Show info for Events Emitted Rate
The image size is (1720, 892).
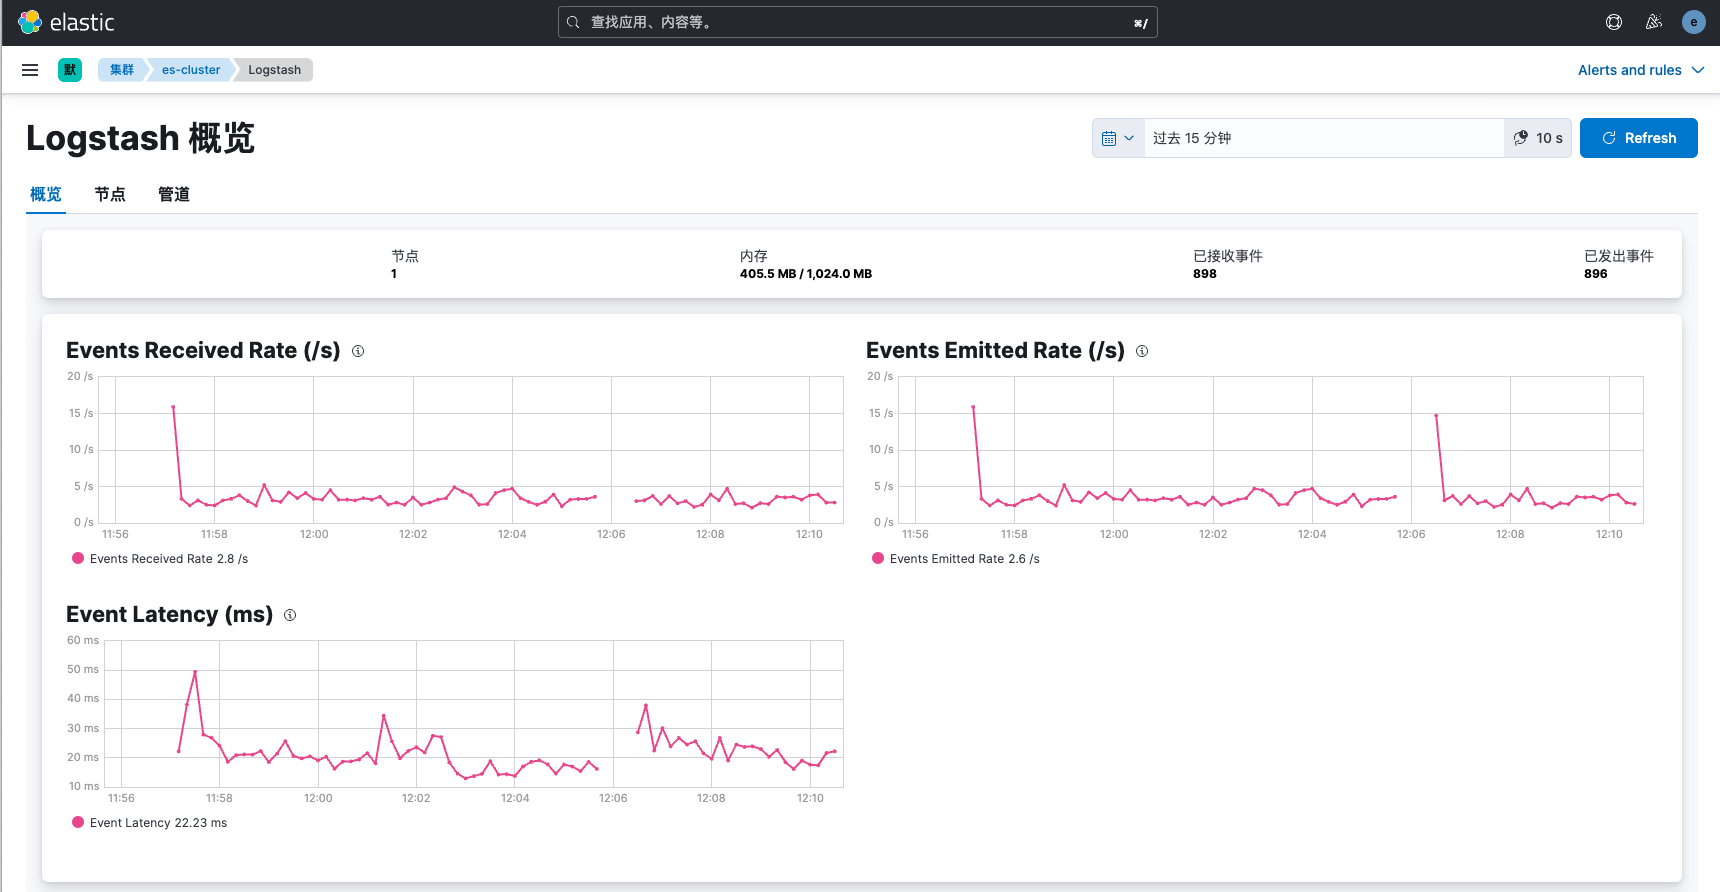(1142, 351)
